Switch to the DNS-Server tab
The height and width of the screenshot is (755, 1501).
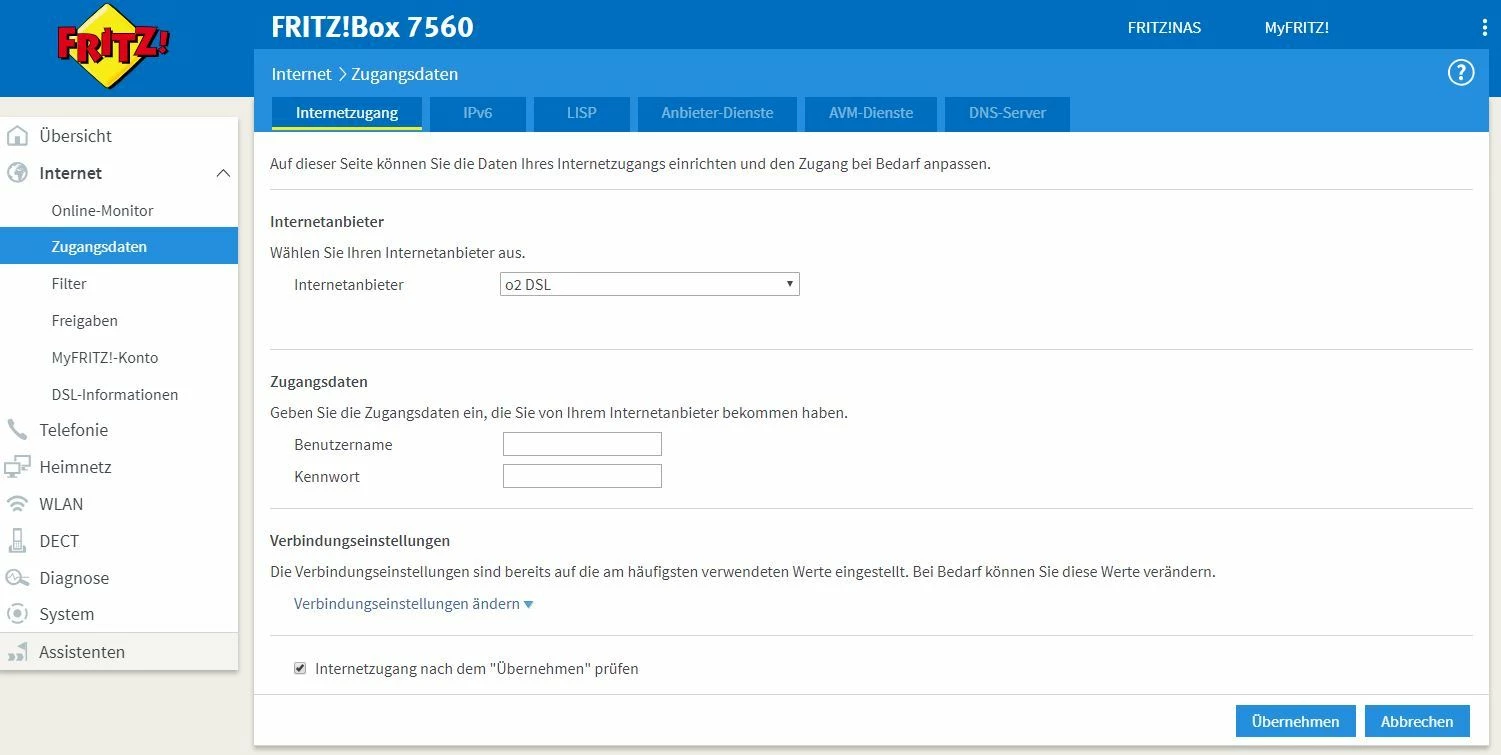click(x=1007, y=113)
